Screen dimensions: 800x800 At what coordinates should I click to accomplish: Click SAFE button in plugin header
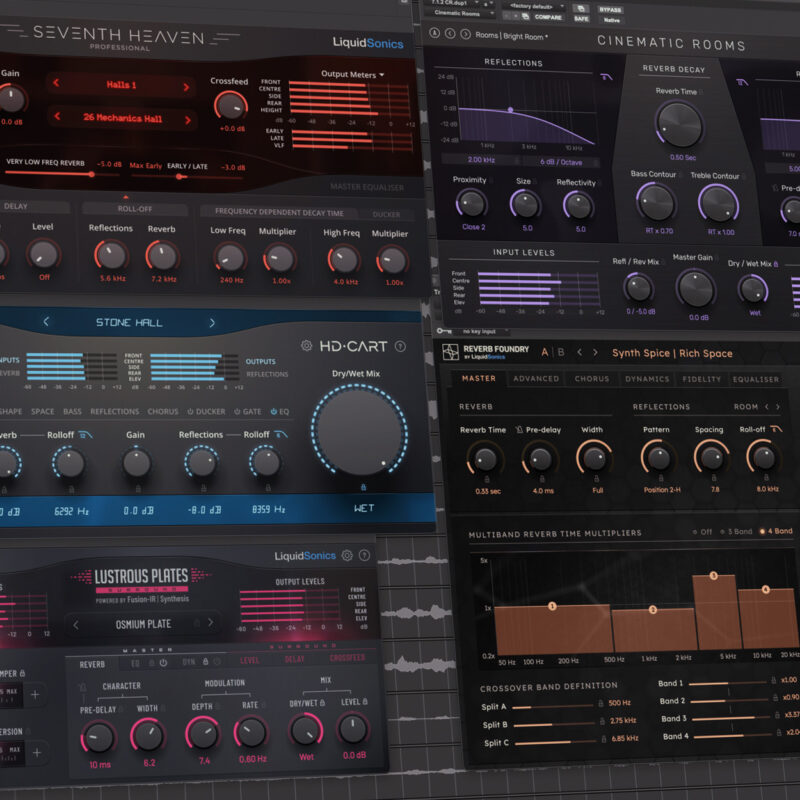pyautogui.click(x=581, y=19)
